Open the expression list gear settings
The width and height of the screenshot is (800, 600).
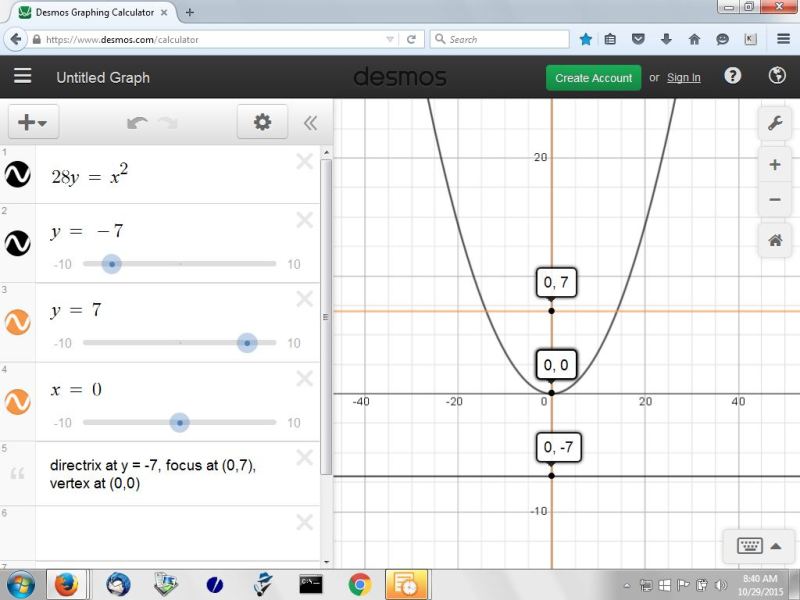262,122
